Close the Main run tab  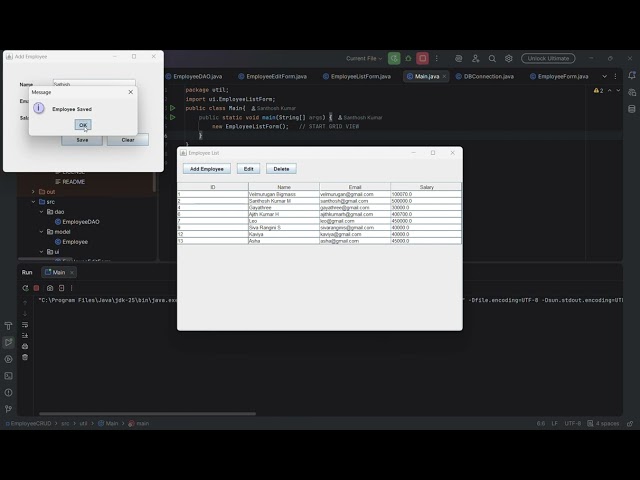[x=72, y=272]
